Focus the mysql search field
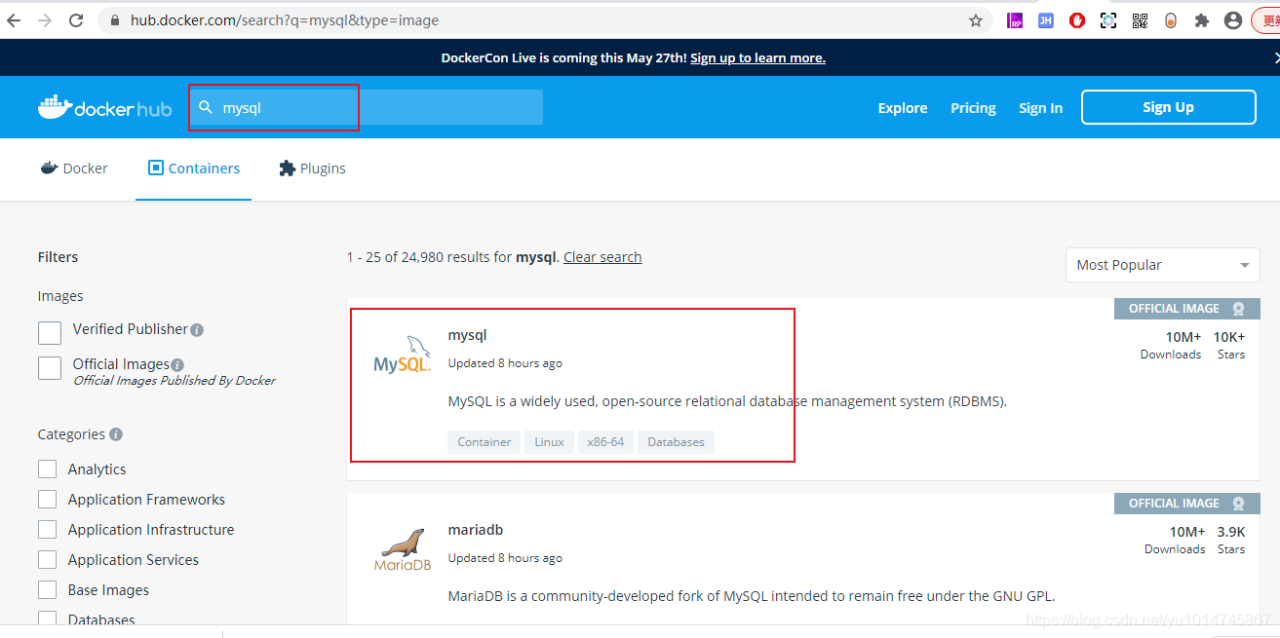1280x638 pixels. (x=366, y=107)
